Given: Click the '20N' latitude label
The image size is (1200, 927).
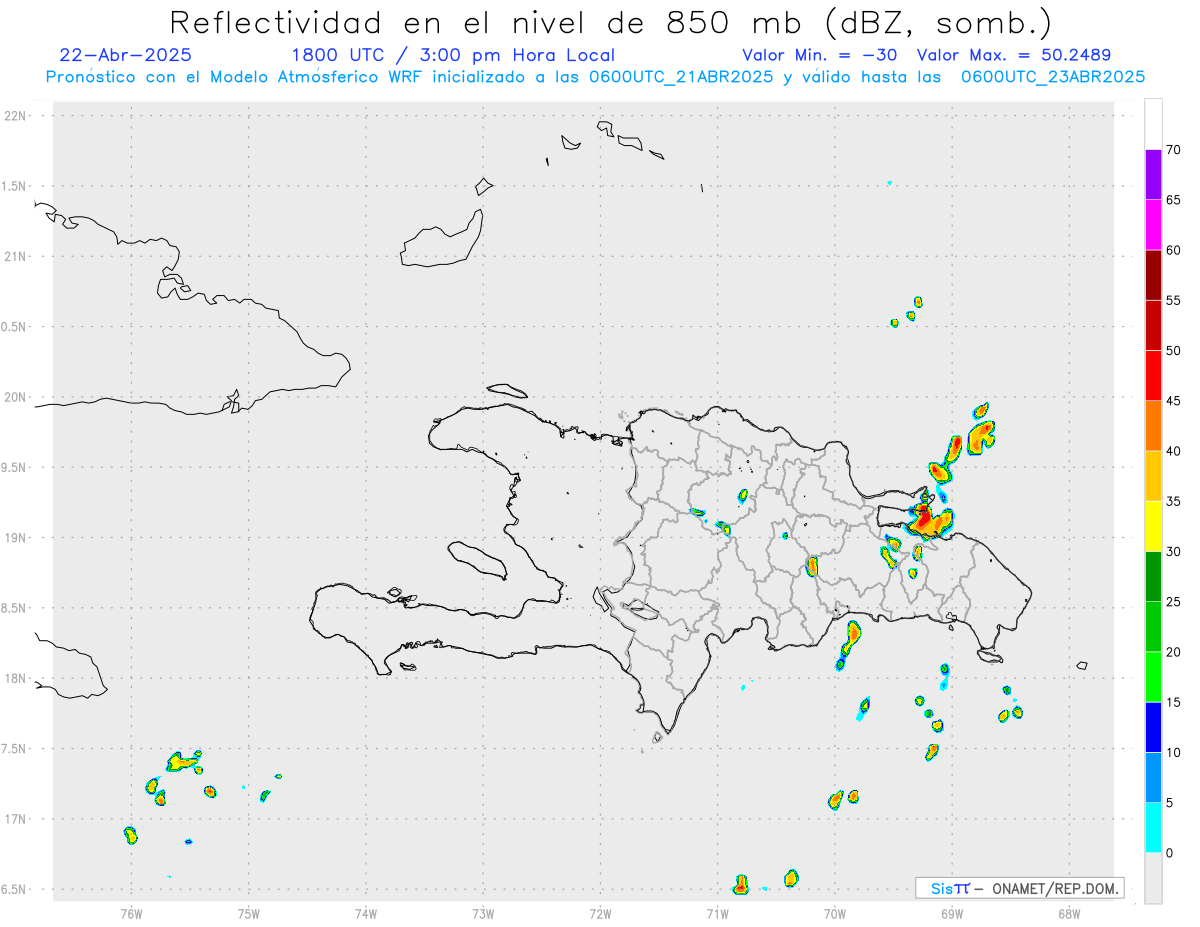Looking at the screenshot, I should coord(17,397).
